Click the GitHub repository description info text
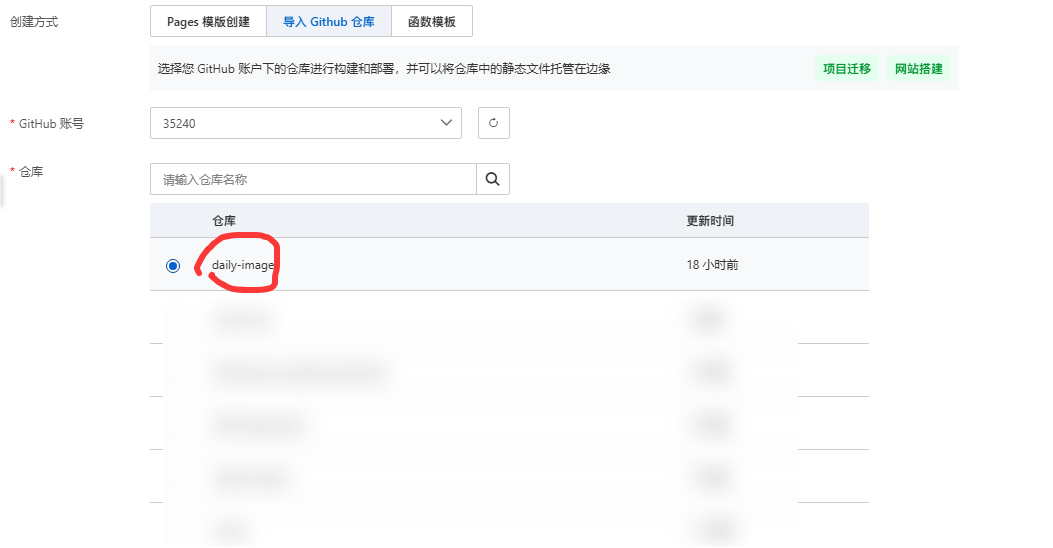Screen dimensions: 1053x548 (x=384, y=69)
